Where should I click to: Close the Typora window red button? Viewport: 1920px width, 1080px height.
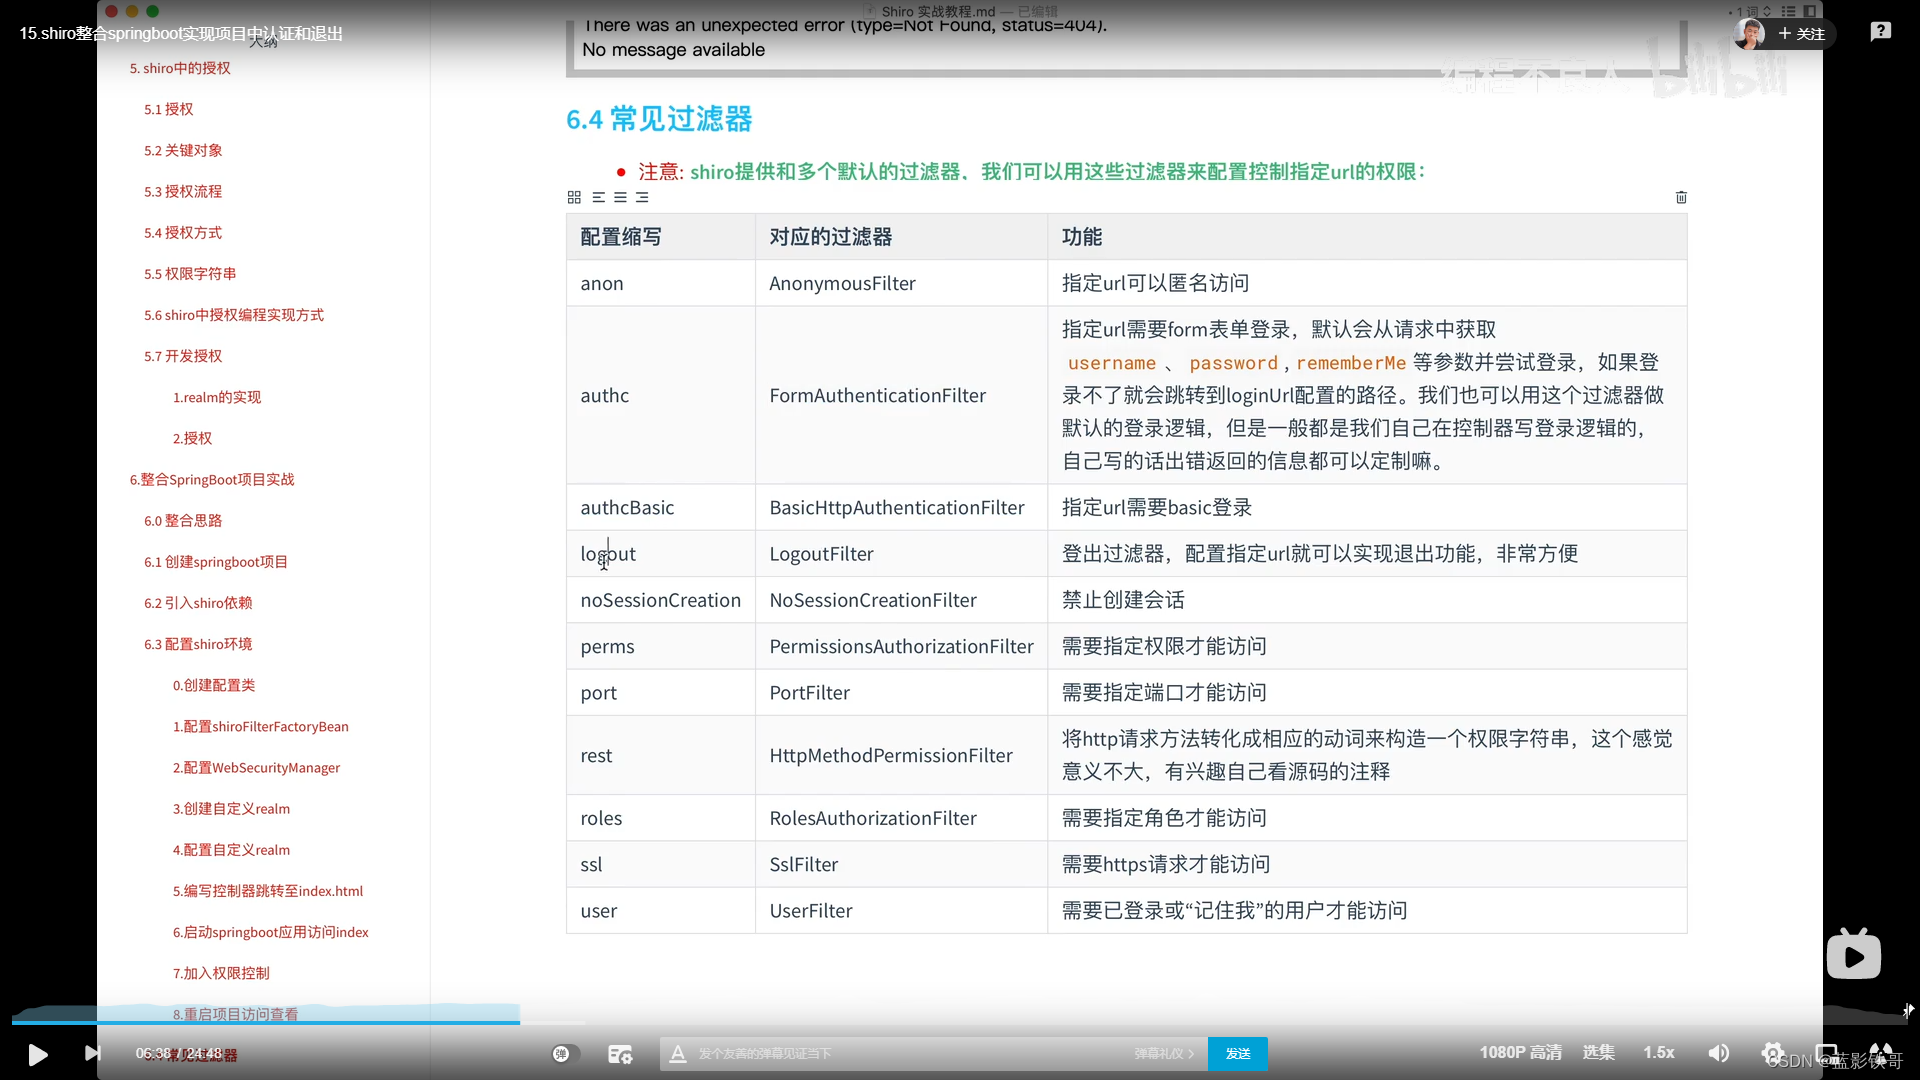click(x=112, y=11)
